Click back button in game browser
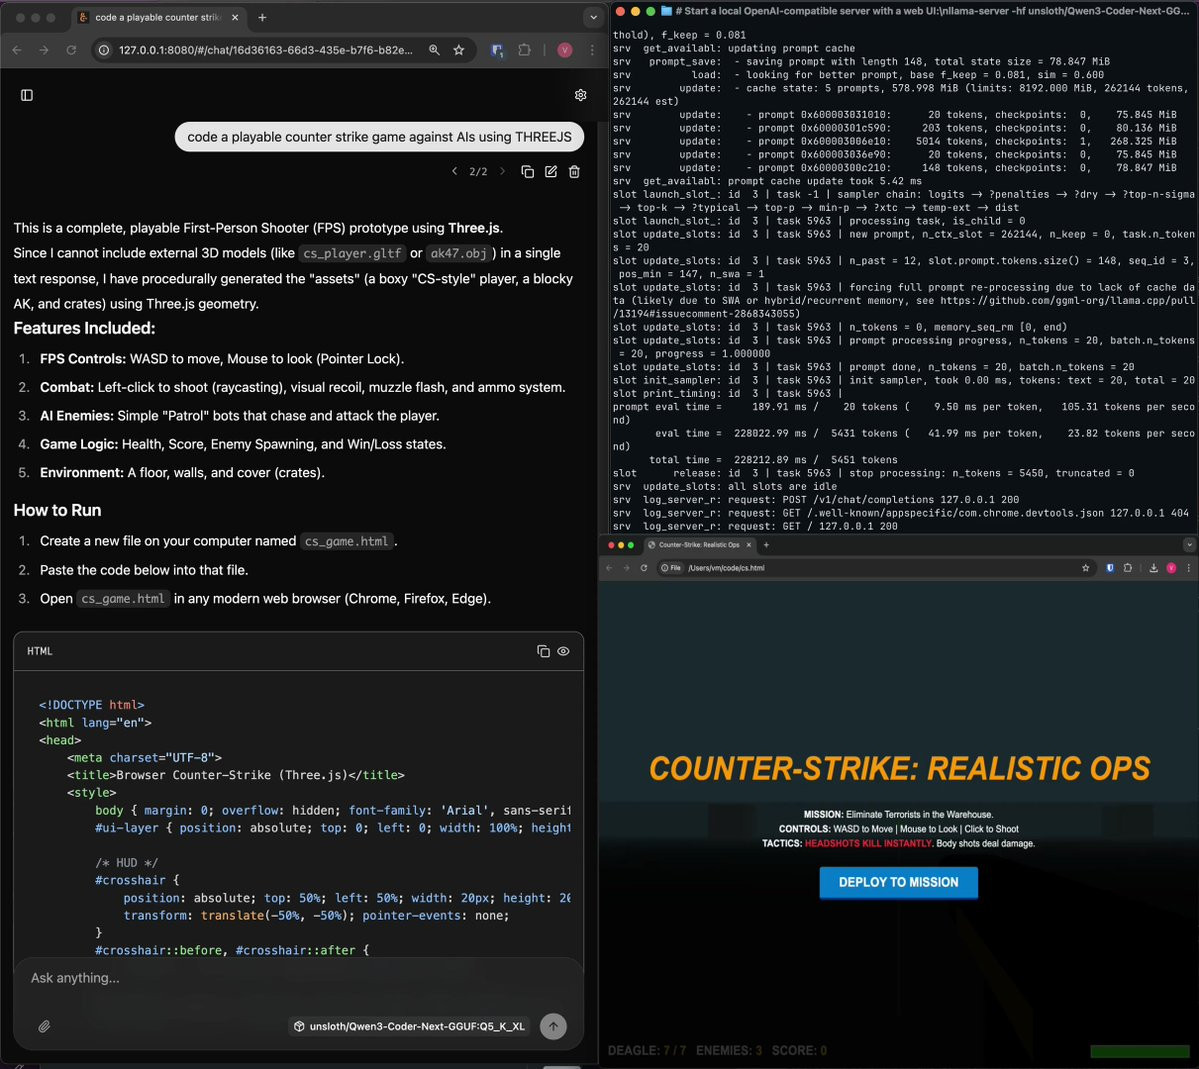This screenshot has height=1069, width=1199. (609, 568)
